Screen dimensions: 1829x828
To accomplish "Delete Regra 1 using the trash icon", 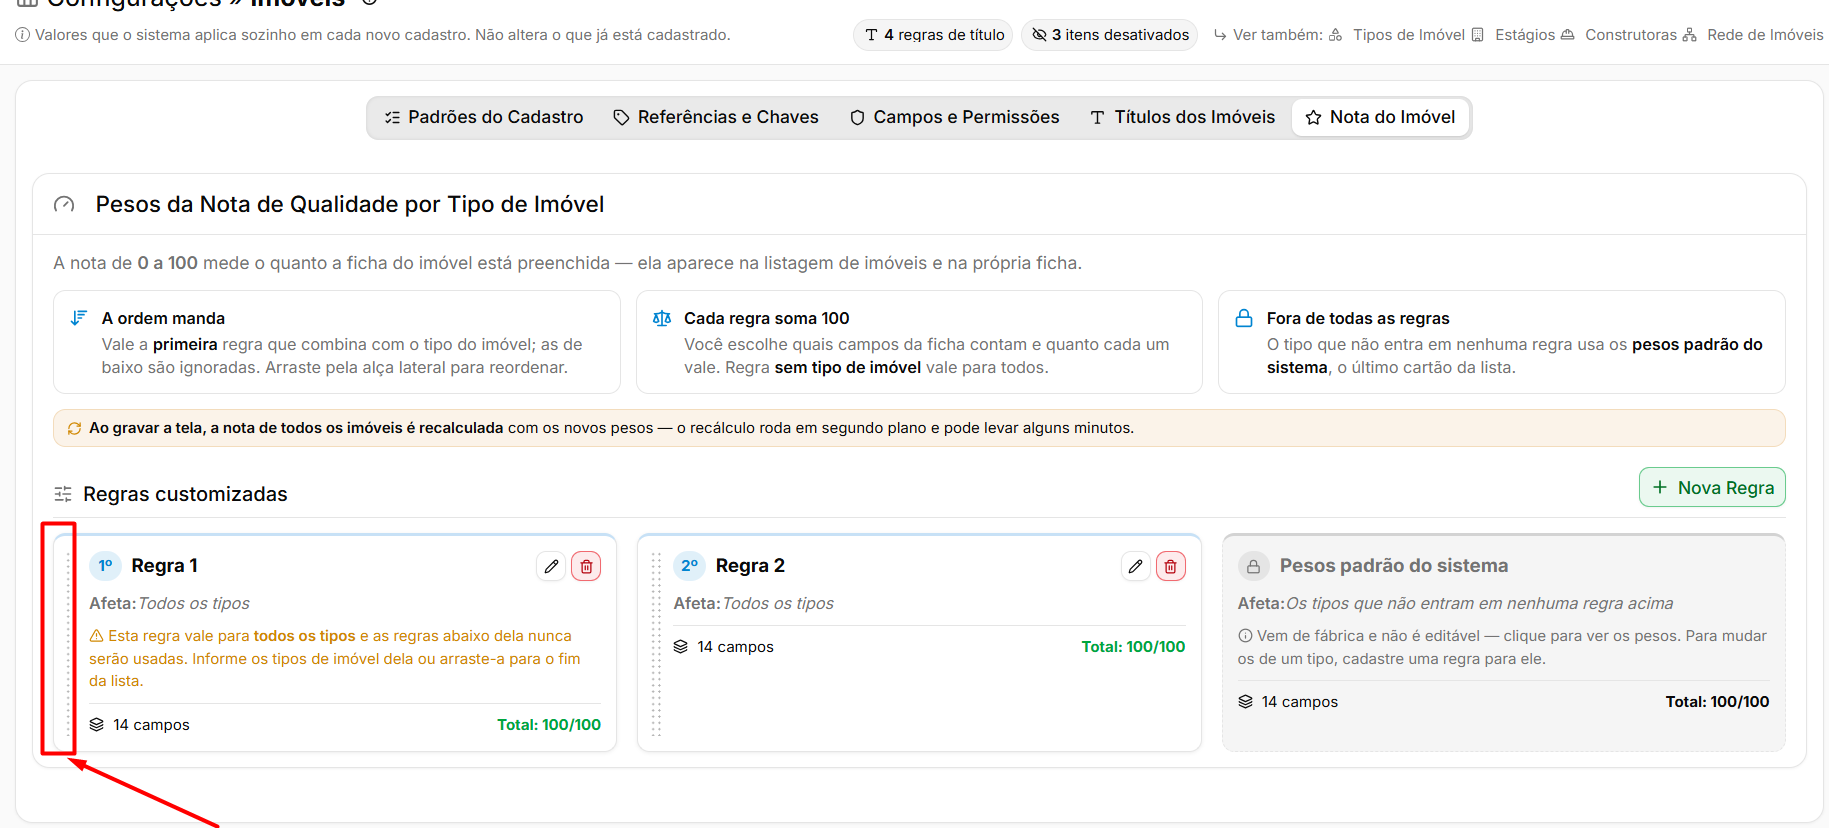I will tap(586, 566).
